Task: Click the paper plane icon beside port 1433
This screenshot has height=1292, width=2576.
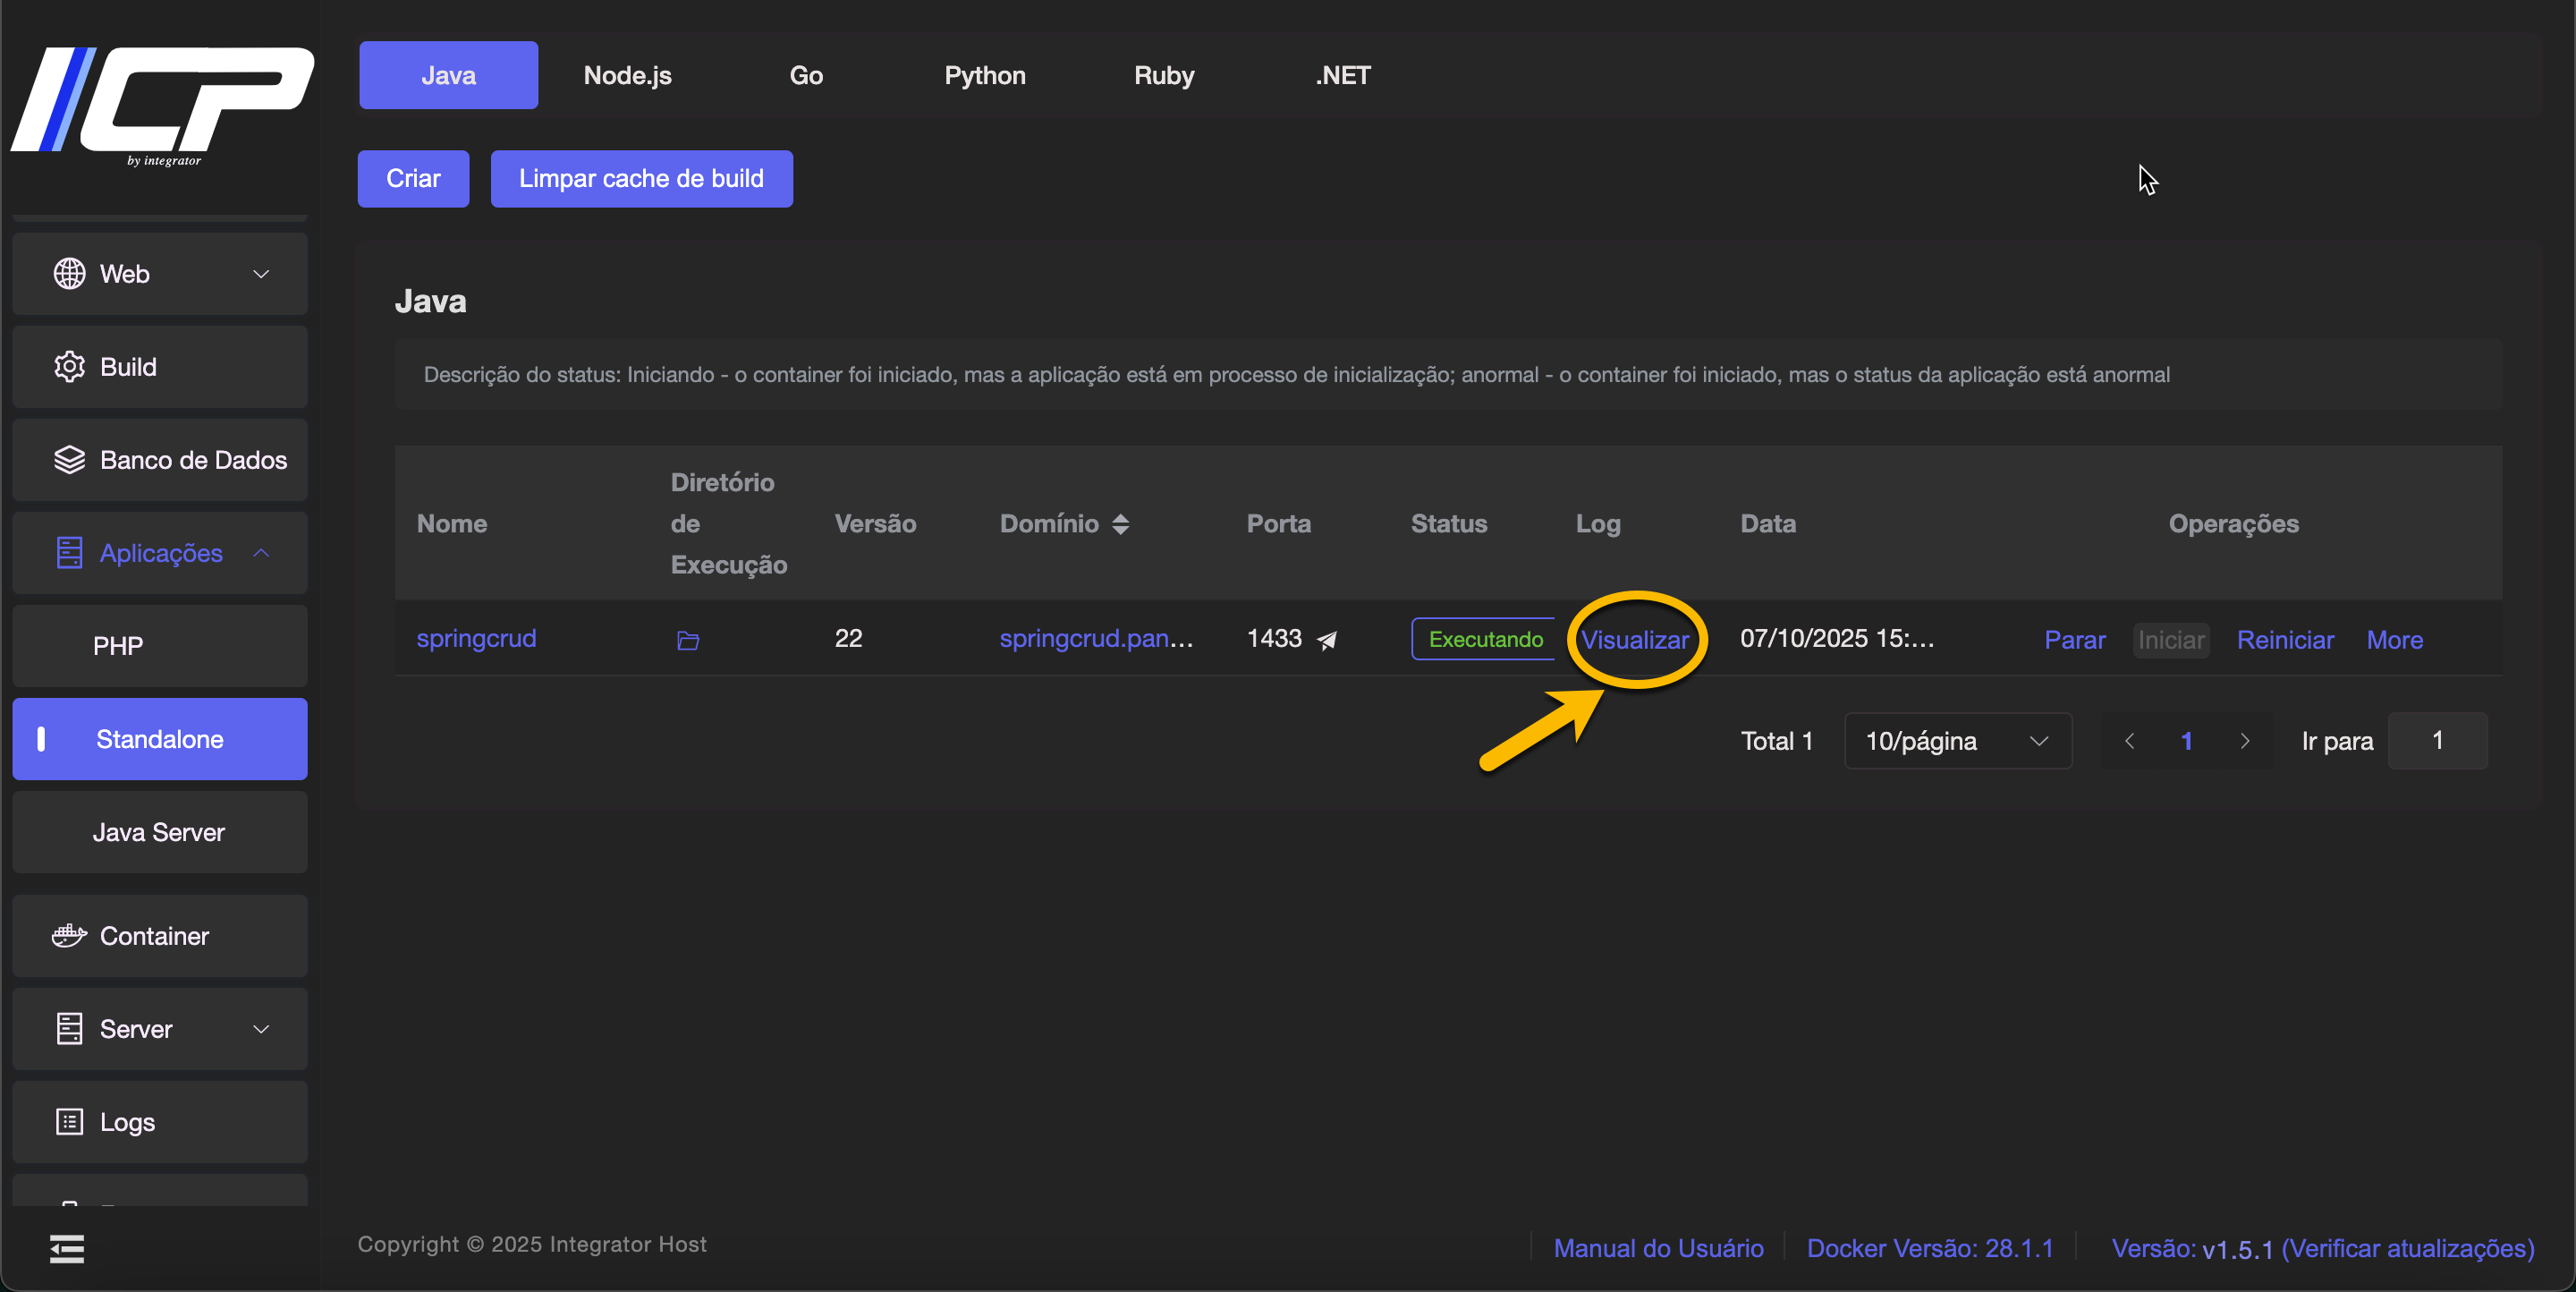Action: click(1327, 640)
